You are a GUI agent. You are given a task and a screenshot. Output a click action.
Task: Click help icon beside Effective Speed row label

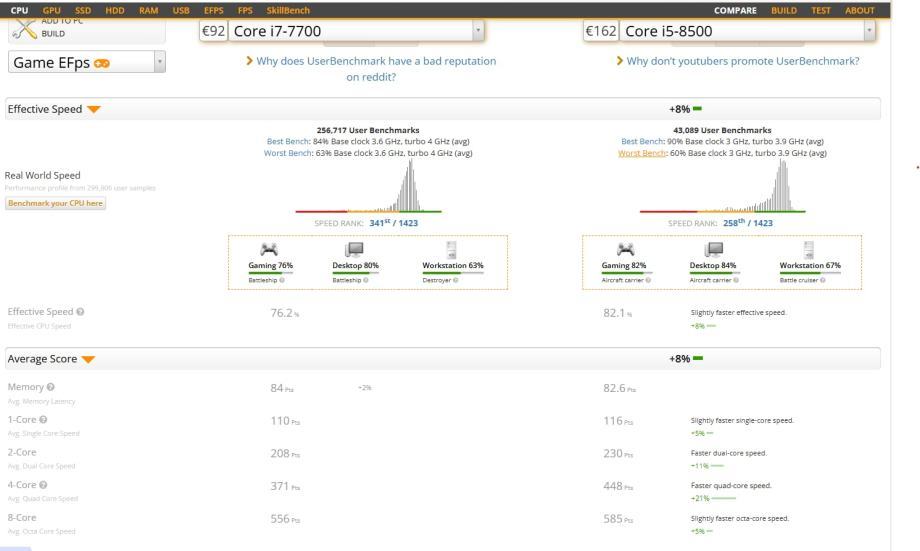[x=80, y=312]
